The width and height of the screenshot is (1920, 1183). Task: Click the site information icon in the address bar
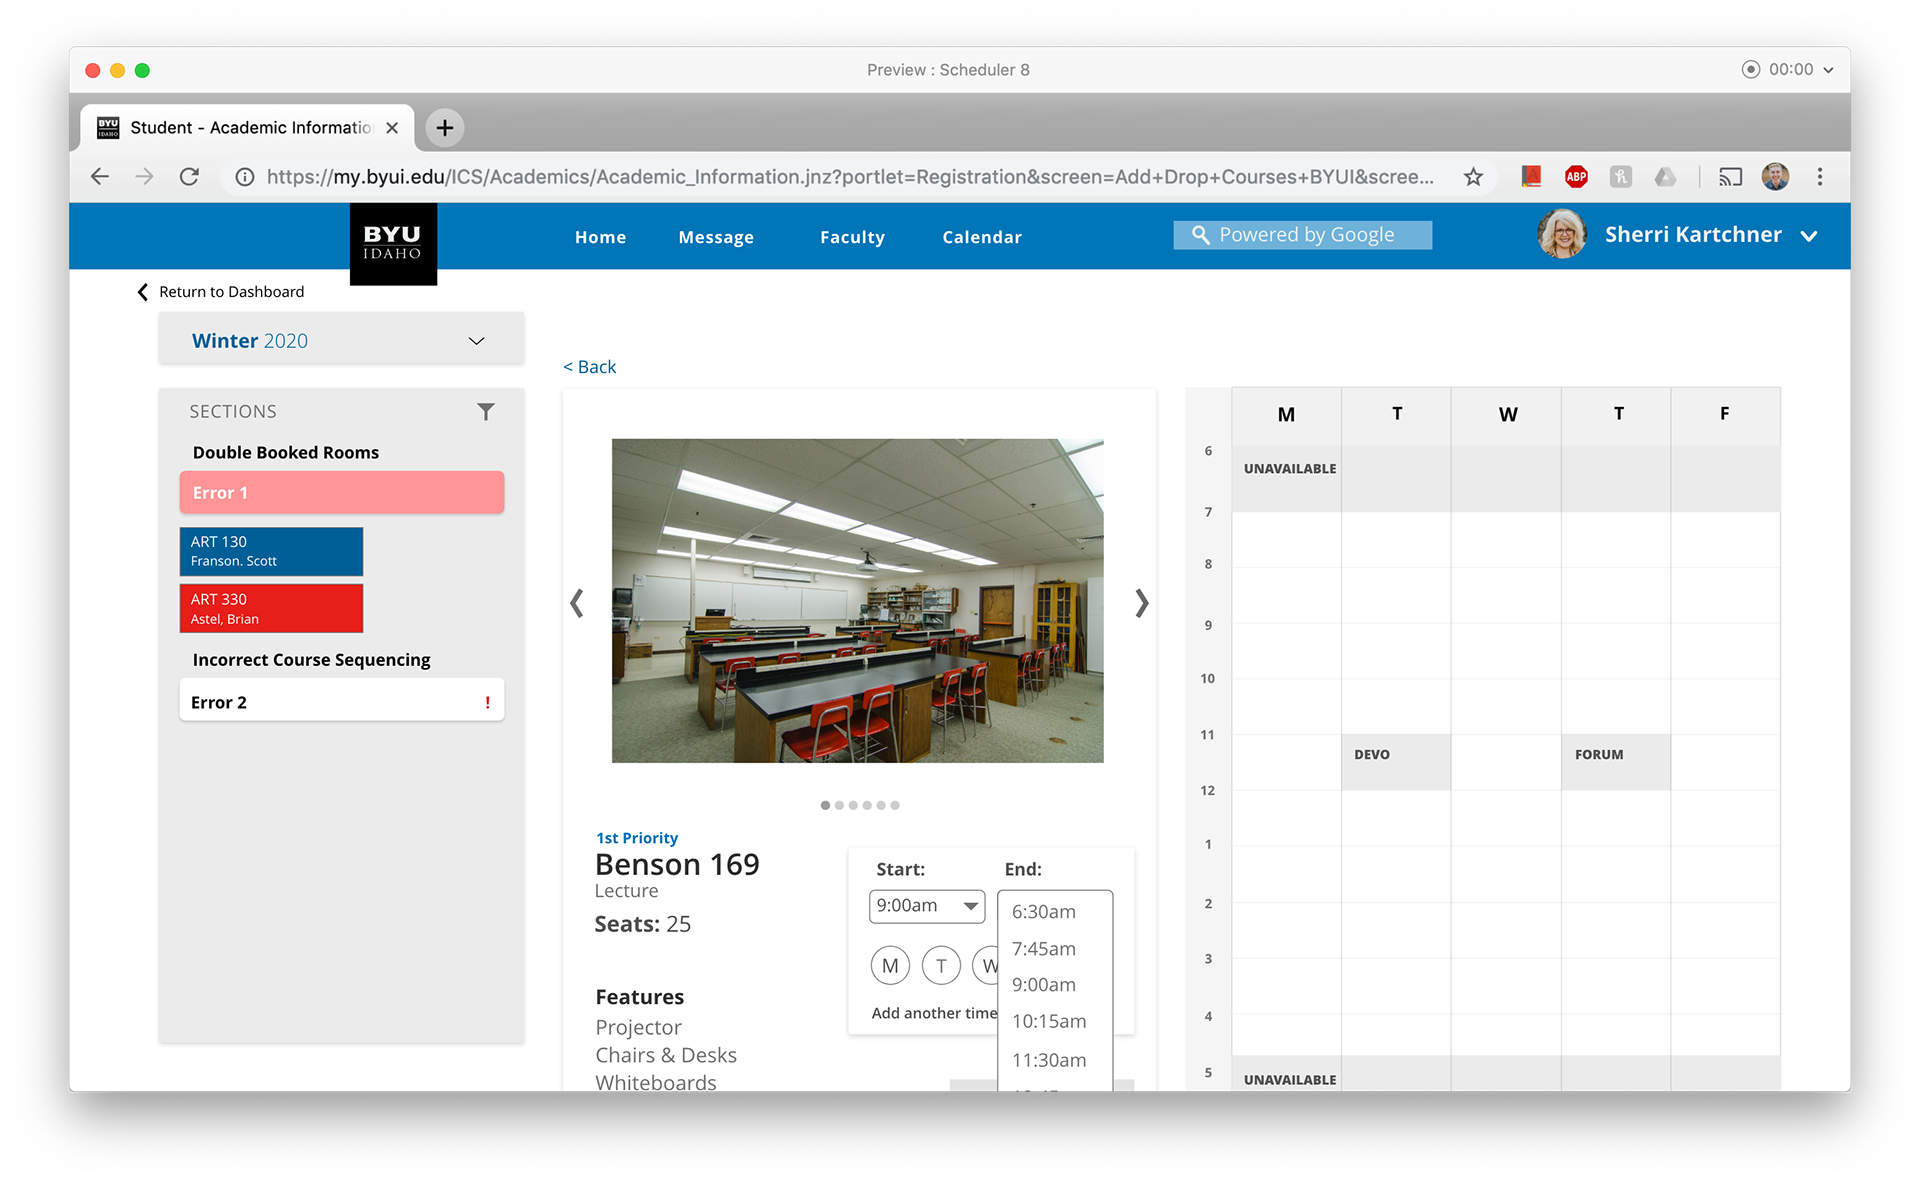pos(244,177)
